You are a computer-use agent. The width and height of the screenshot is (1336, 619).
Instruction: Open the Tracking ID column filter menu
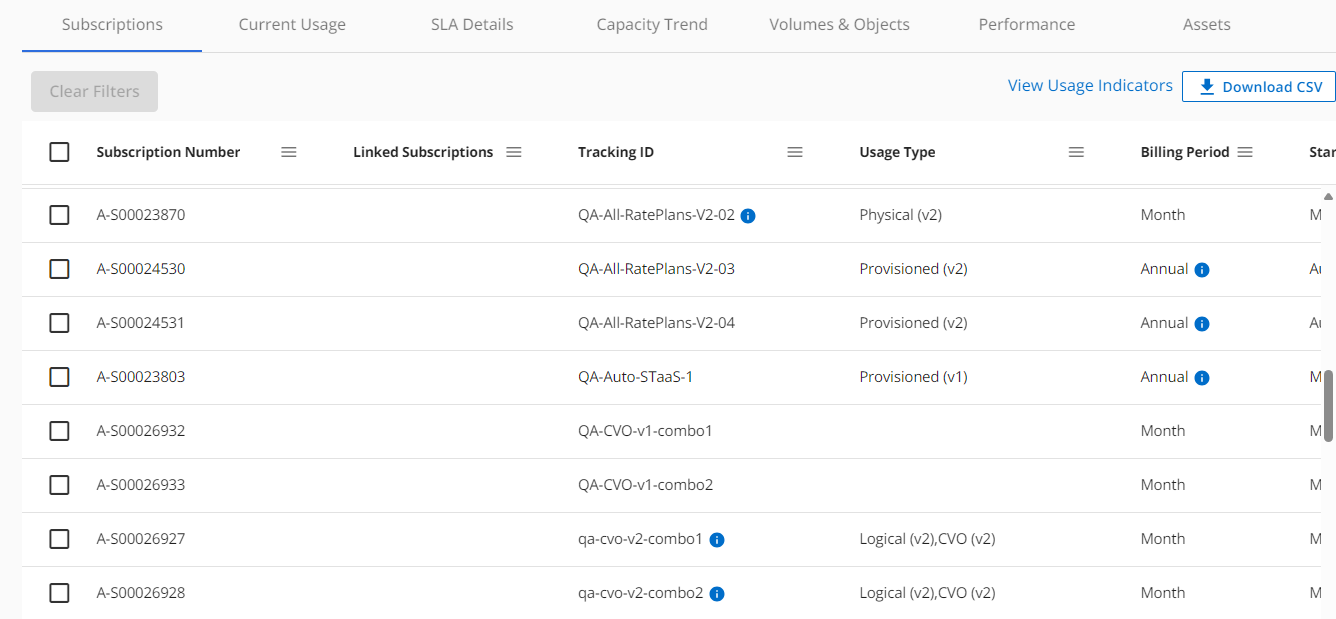click(795, 152)
